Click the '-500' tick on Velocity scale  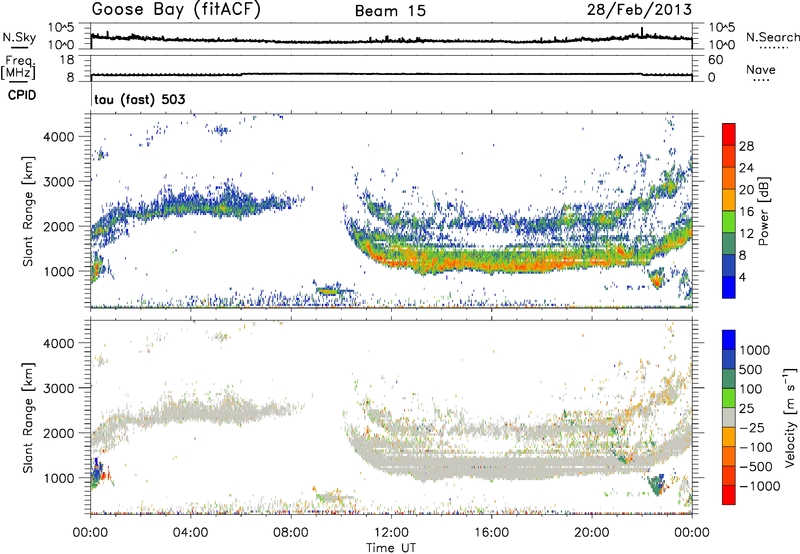tap(756, 467)
